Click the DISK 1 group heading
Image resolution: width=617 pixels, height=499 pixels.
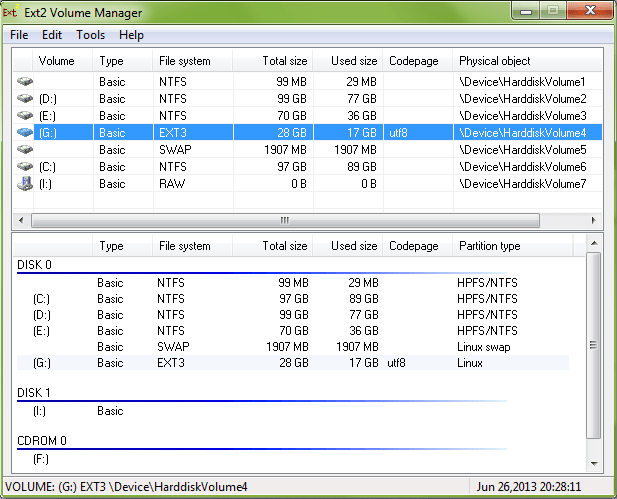[x=33, y=393]
